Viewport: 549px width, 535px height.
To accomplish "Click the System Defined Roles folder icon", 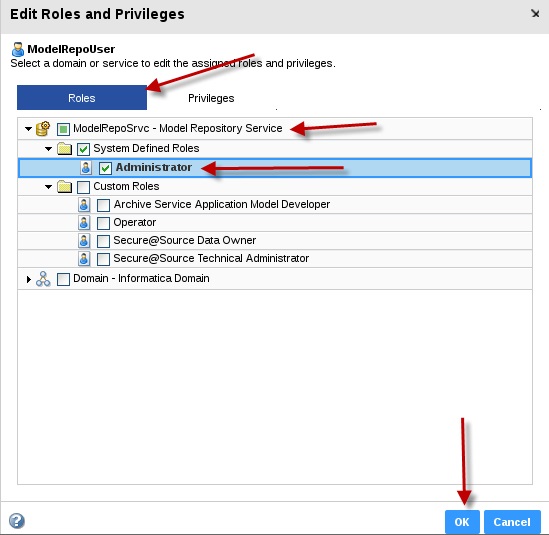I will click(64, 148).
